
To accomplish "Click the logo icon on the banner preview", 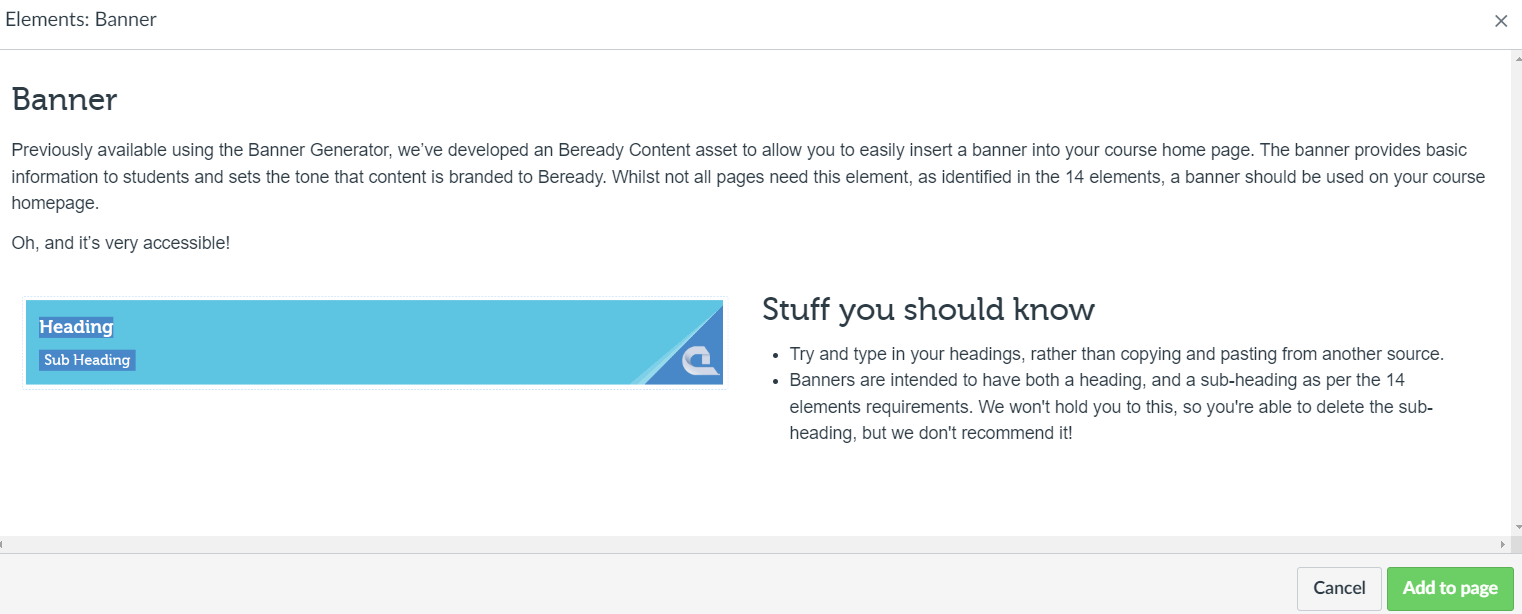I will click(x=700, y=360).
